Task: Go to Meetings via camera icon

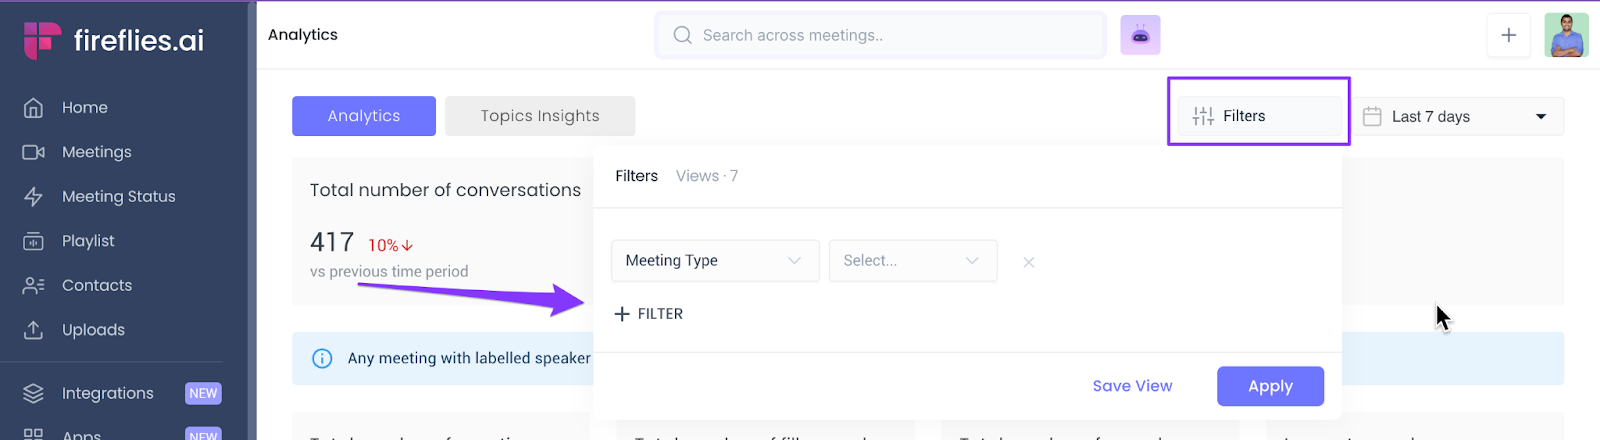Action: (x=34, y=152)
